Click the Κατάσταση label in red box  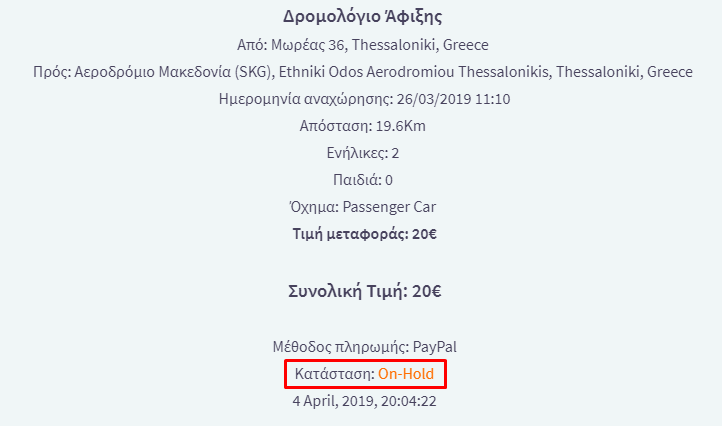[x=335, y=373]
